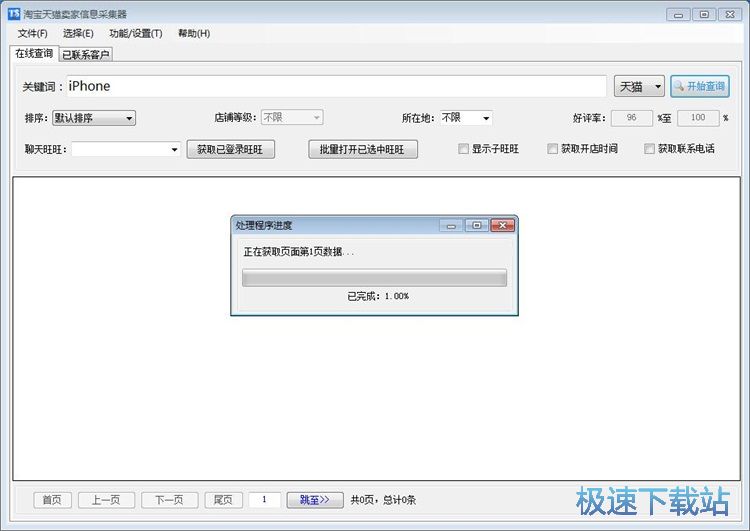Click the 首页 first page button

[53, 500]
